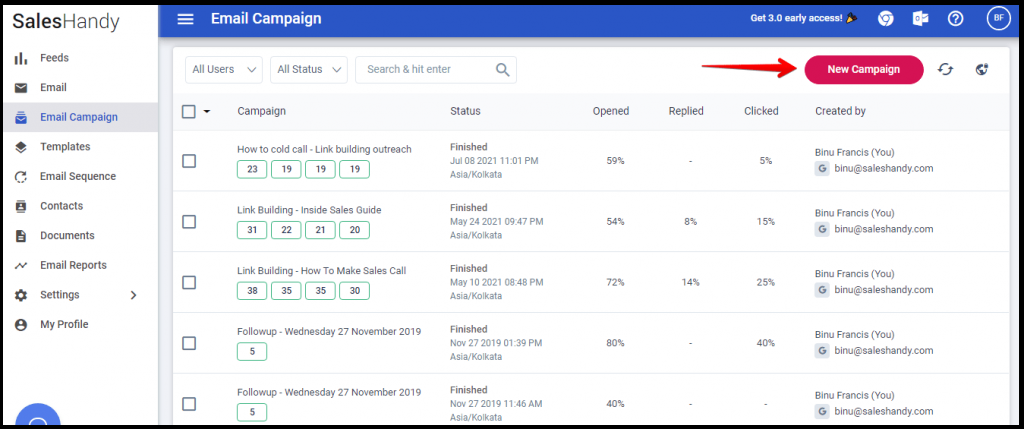Click the Email Reports trend icon

[x=21, y=265]
